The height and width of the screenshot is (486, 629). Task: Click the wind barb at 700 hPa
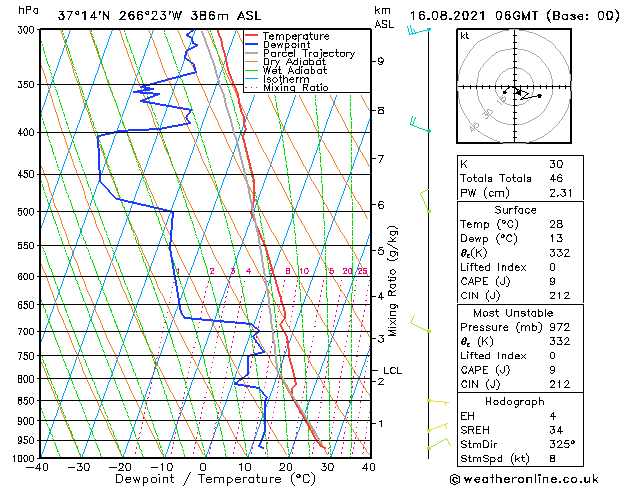(x=420, y=325)
